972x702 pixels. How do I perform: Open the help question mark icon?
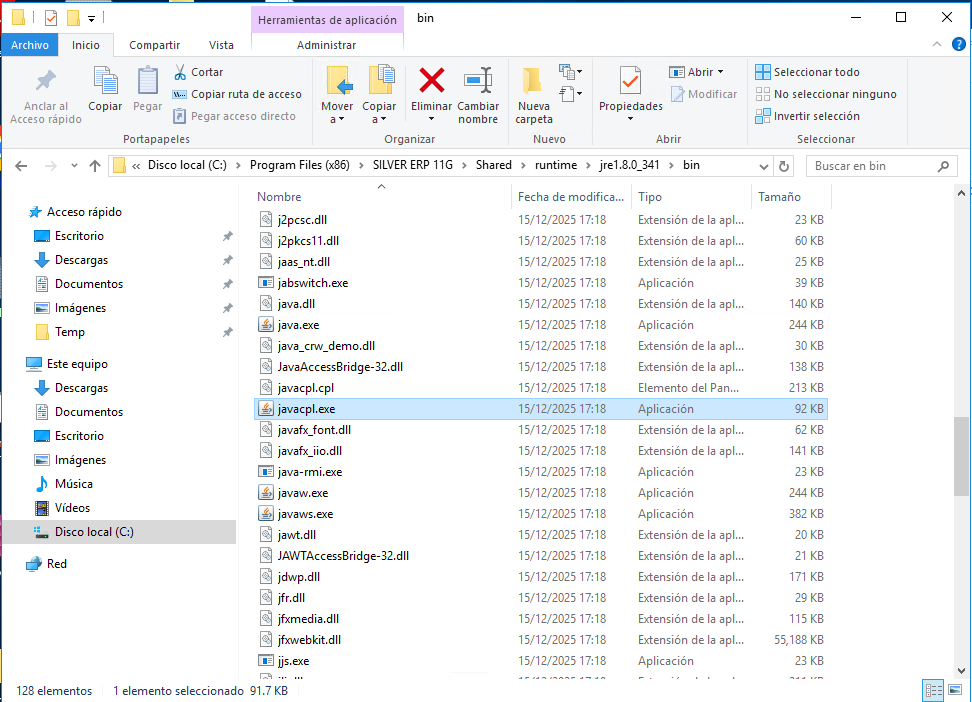coord(958,45)
